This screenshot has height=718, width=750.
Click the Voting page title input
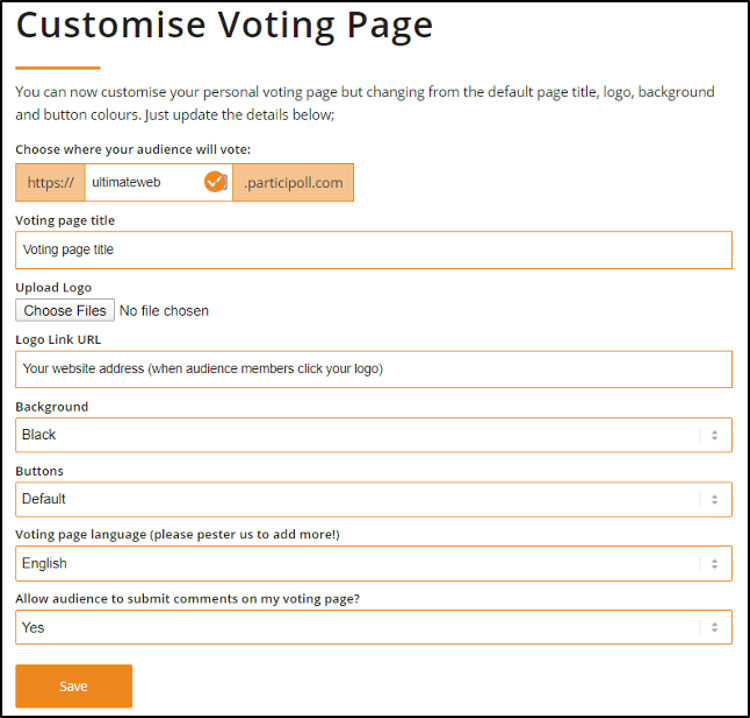(x=374, y=250)
